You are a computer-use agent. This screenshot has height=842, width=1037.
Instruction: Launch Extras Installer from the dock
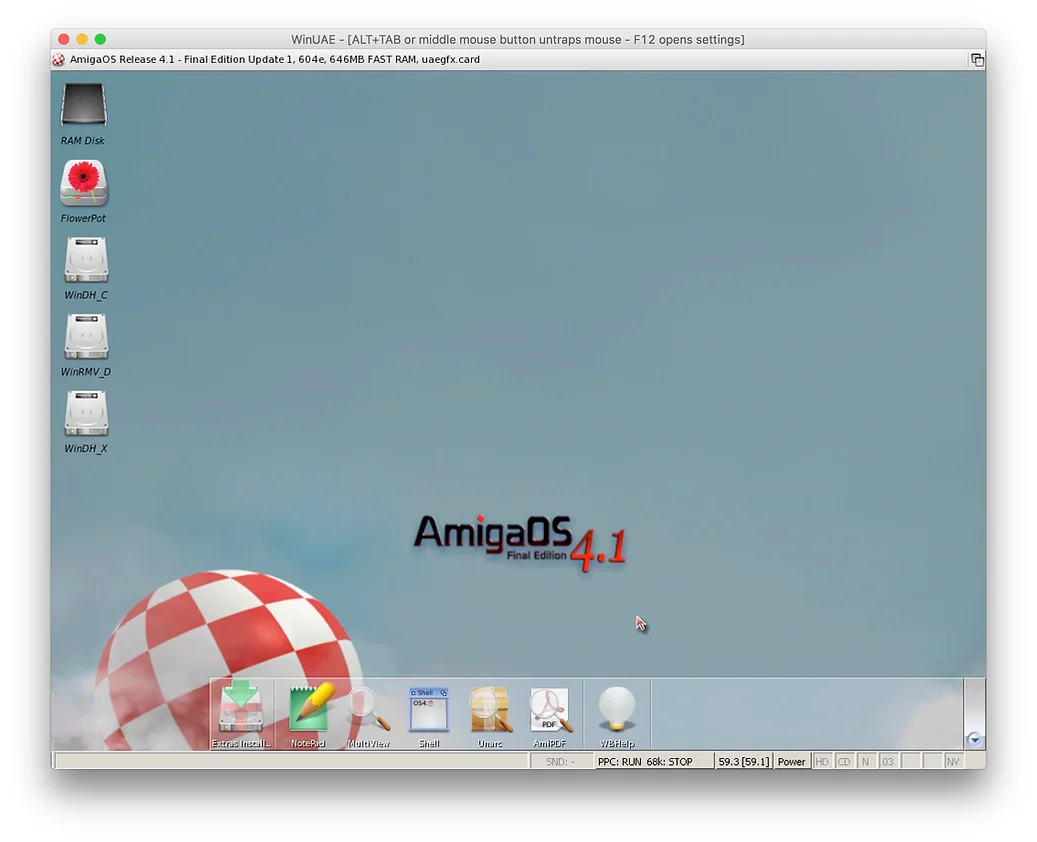tap(240, 710)
